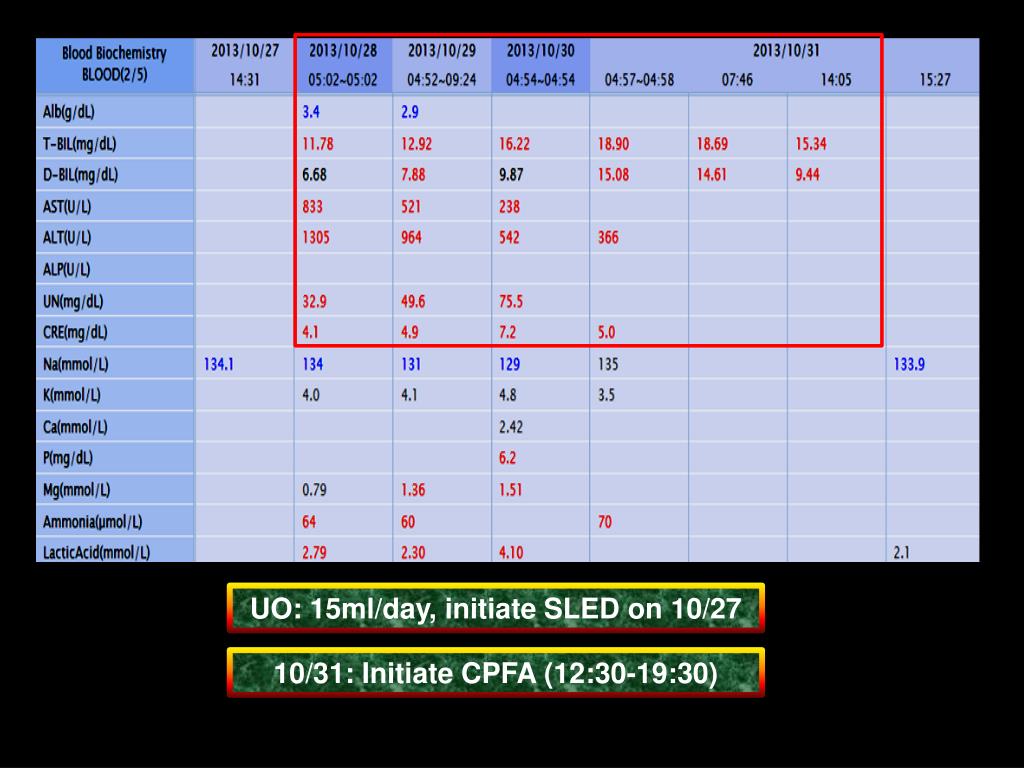Click the UN value 32.9

(x=314, y=301)
